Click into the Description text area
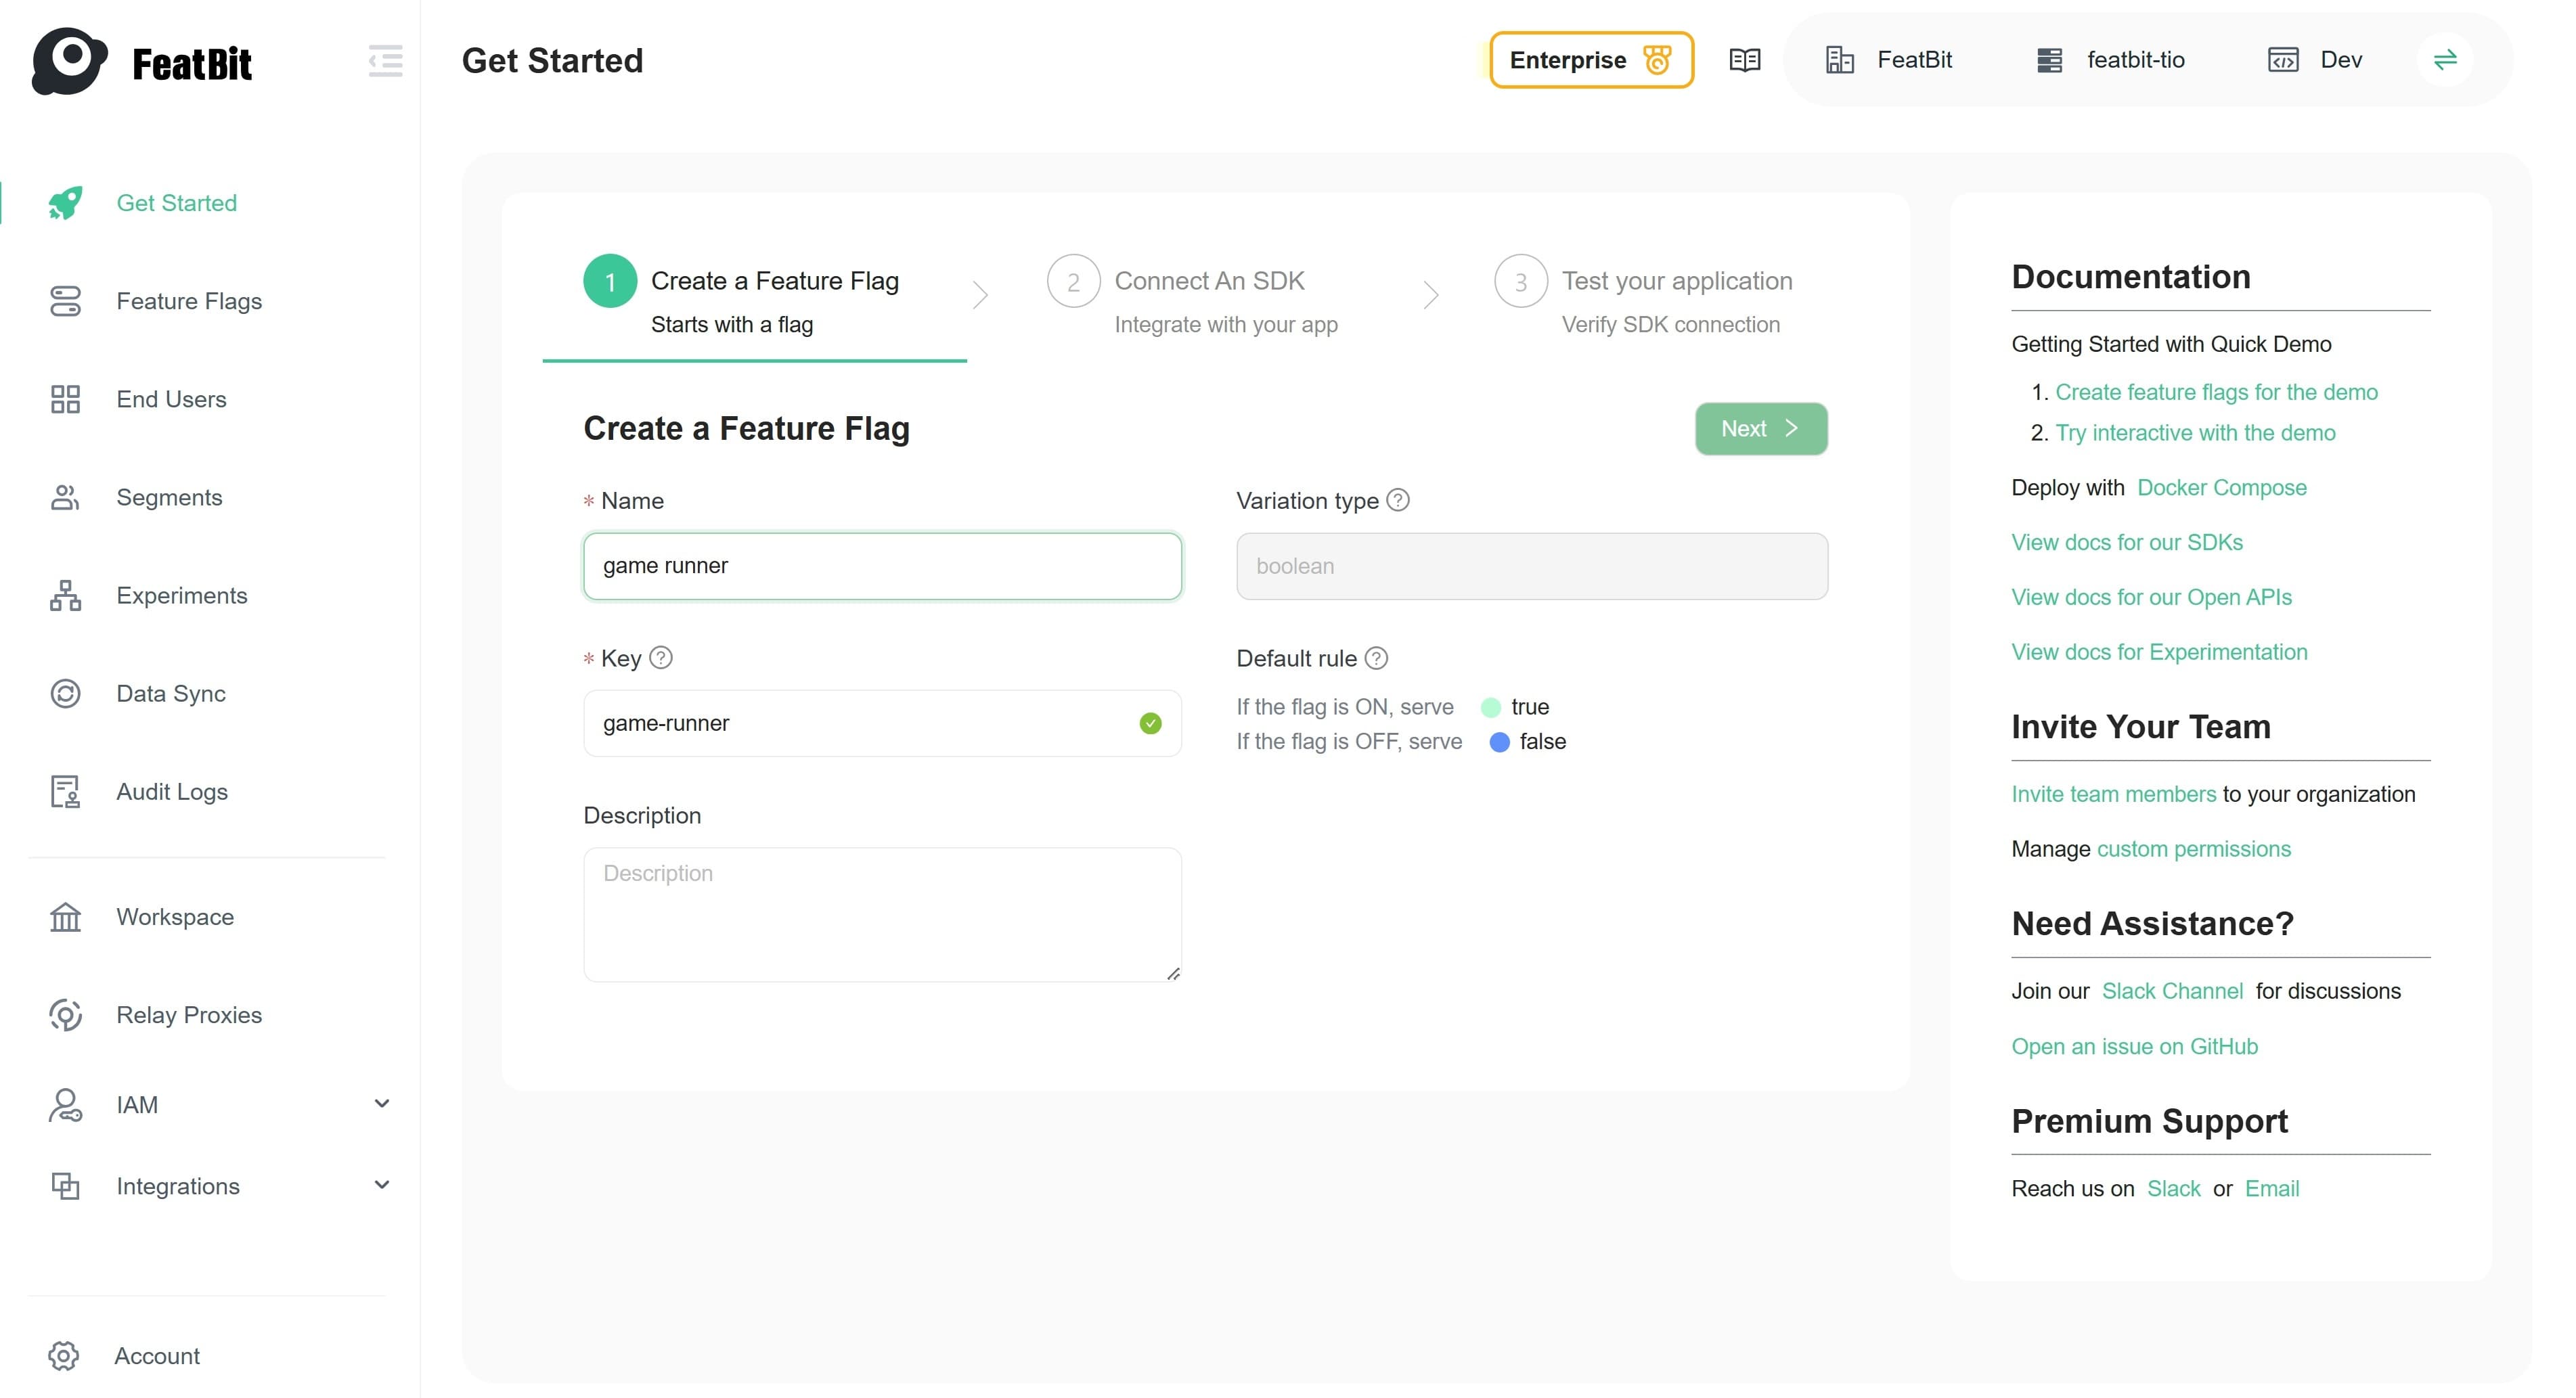 [881, 914]
